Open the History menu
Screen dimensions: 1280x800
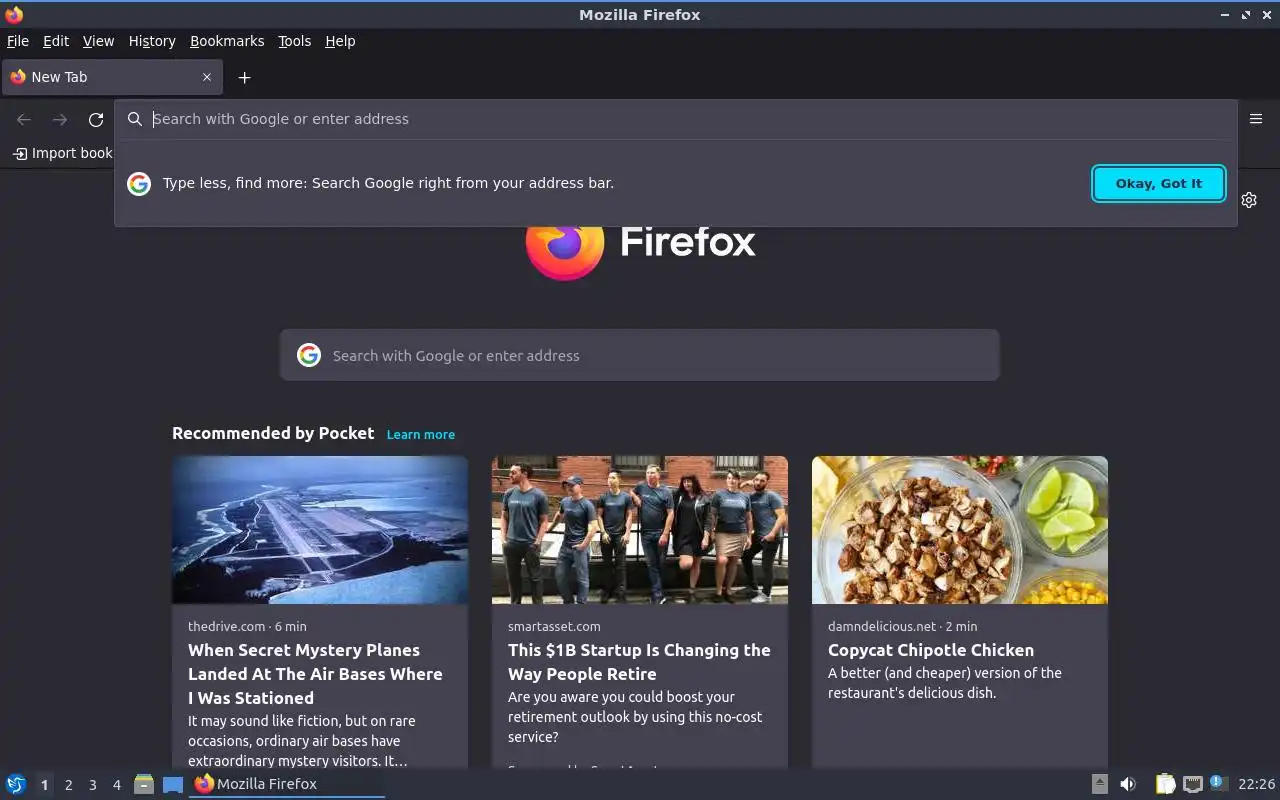(152, 41)
